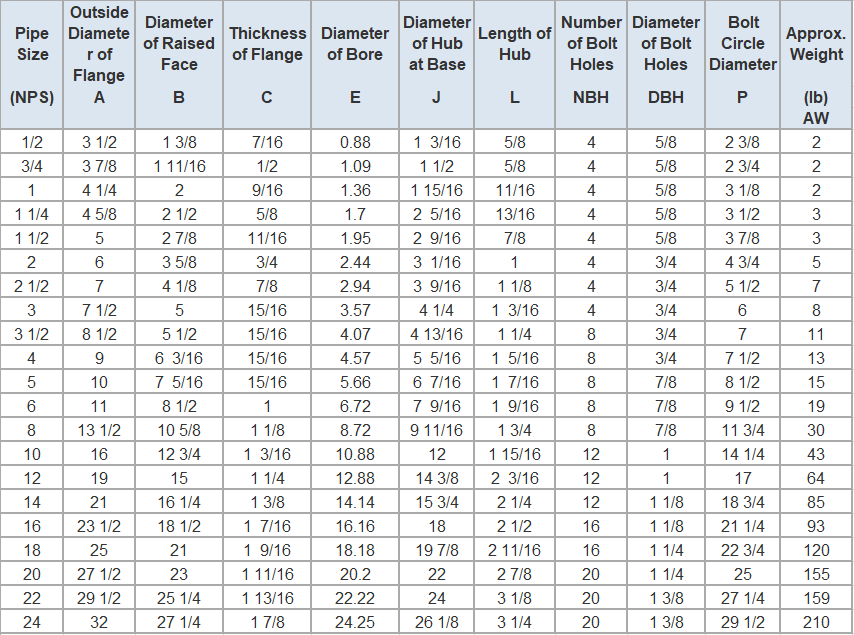Click bore diameter value 8.72
The width and height of the screenshot is (854, 635).
tap(355, 430)
